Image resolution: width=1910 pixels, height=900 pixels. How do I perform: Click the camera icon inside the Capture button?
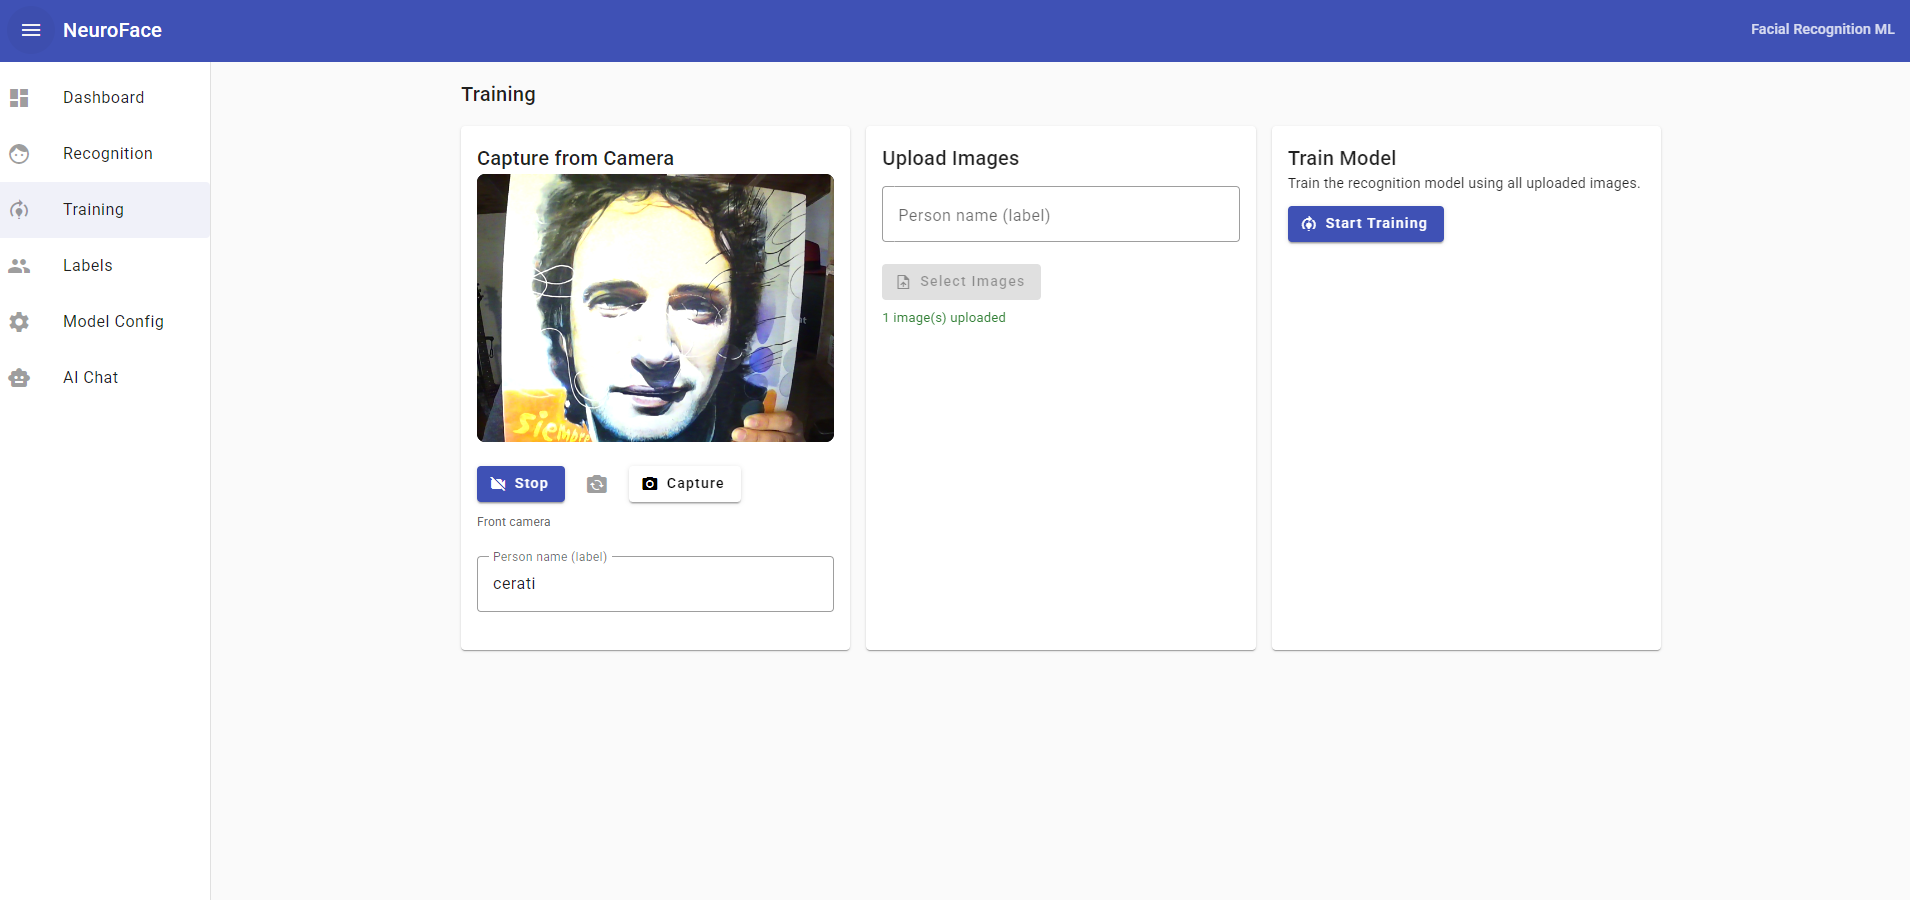(x=650, y=483)
